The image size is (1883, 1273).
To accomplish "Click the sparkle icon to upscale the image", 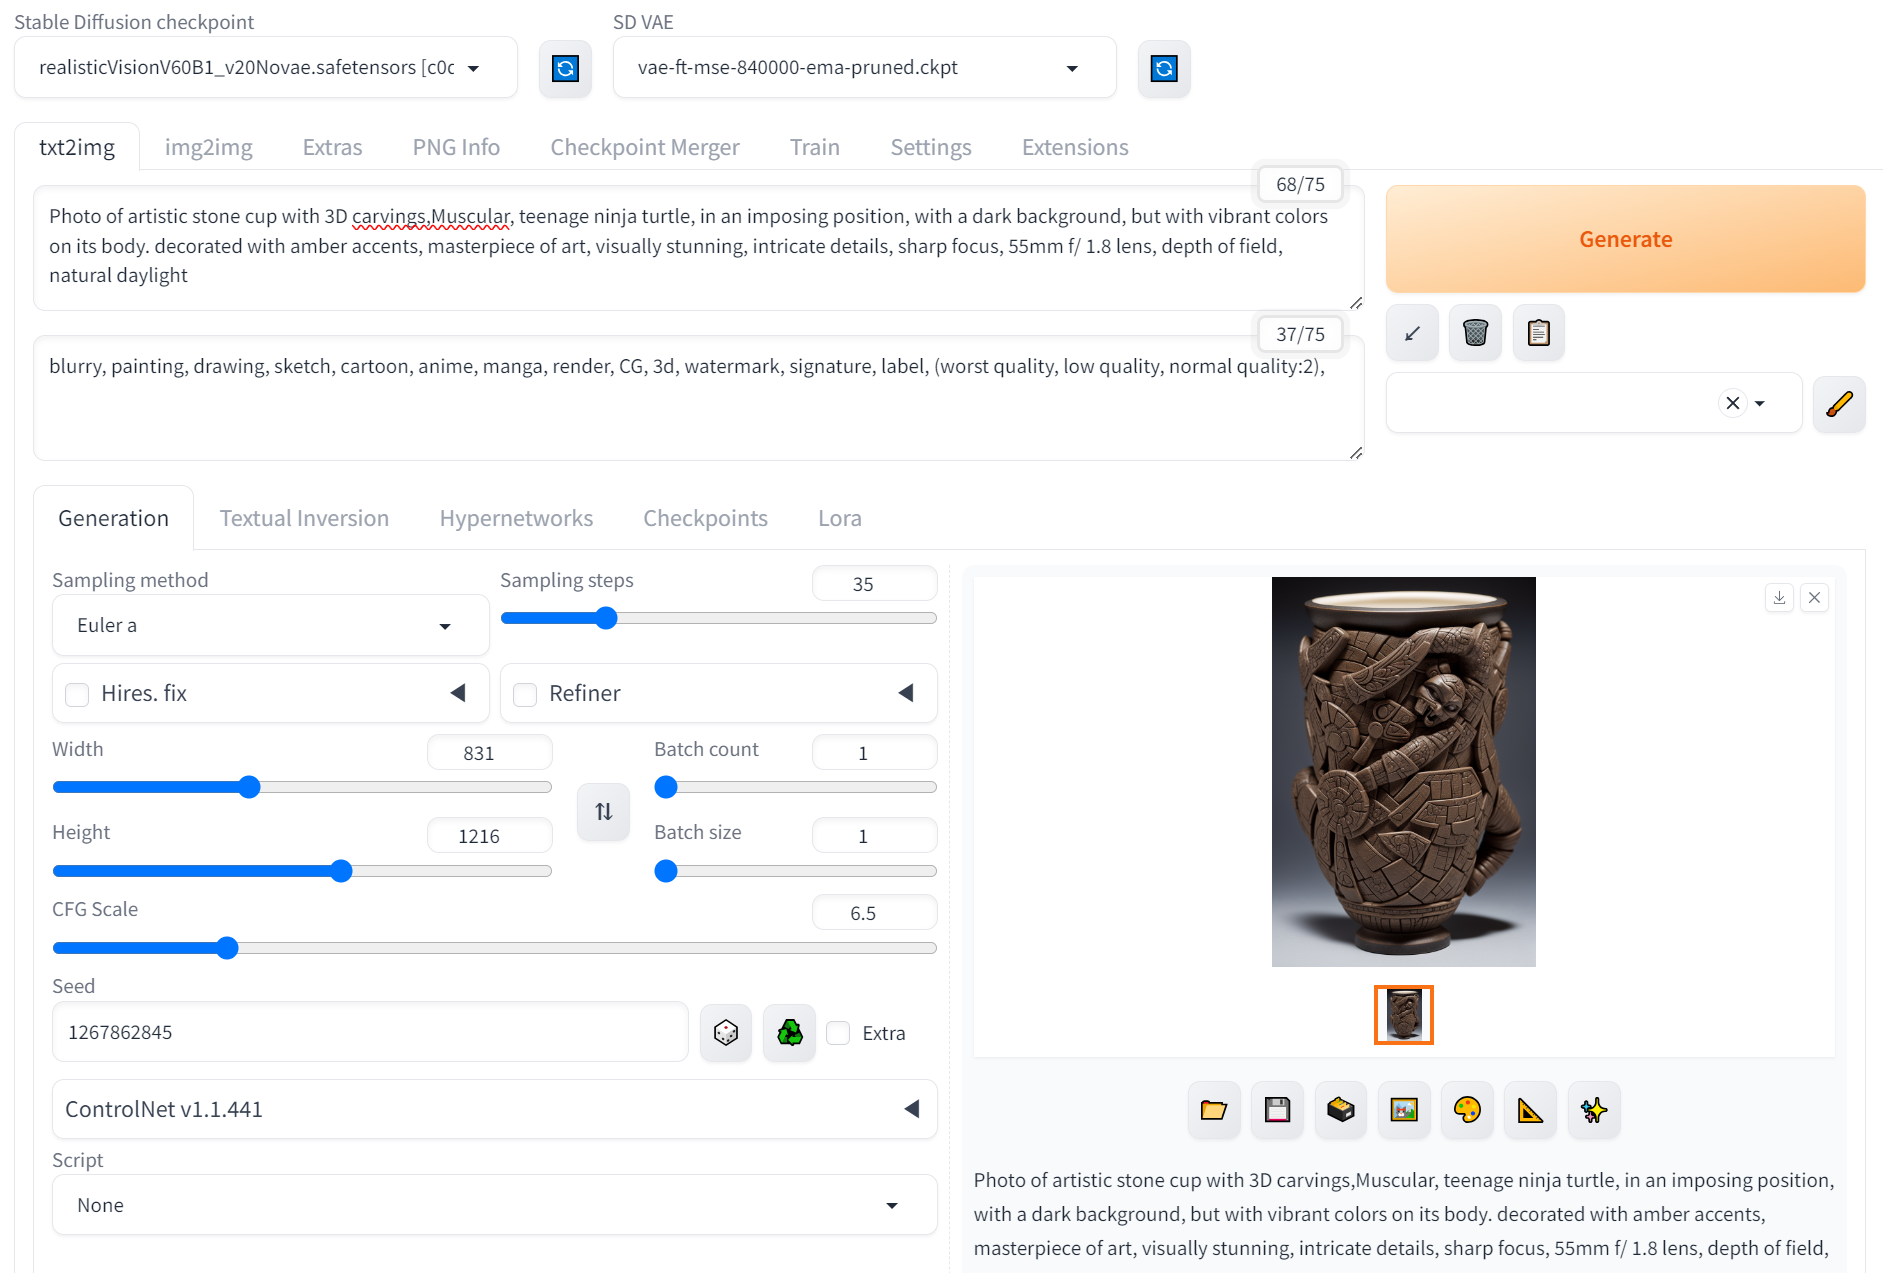I will (1594, 1109).
